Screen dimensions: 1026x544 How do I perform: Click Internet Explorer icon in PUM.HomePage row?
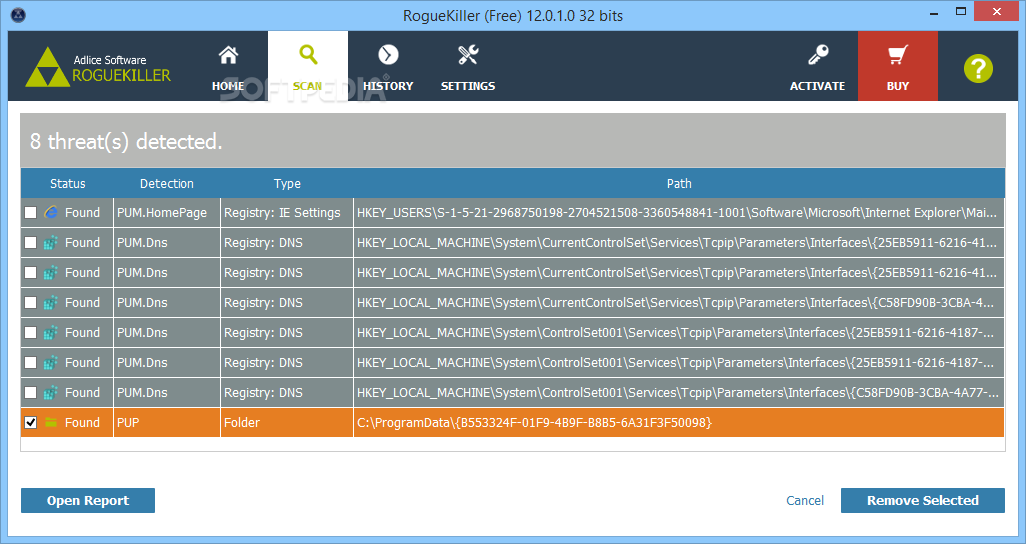point(51,213)
